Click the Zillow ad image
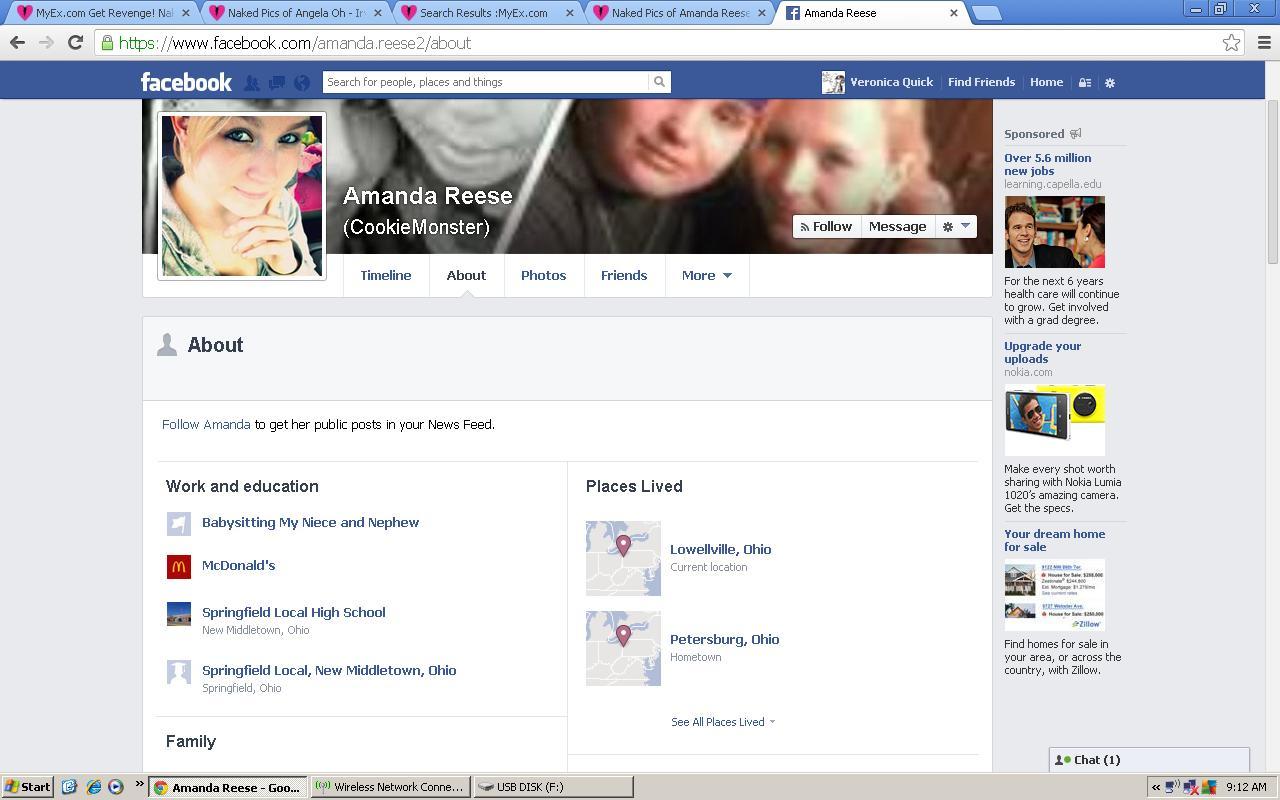Screen dimensions: 1280x800 1055,595
